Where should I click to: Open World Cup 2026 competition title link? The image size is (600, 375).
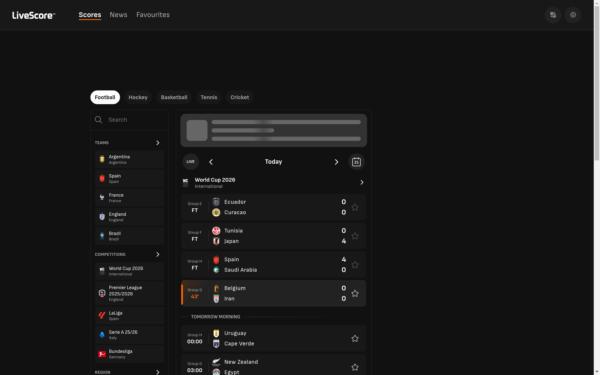[x=215, y=180]
